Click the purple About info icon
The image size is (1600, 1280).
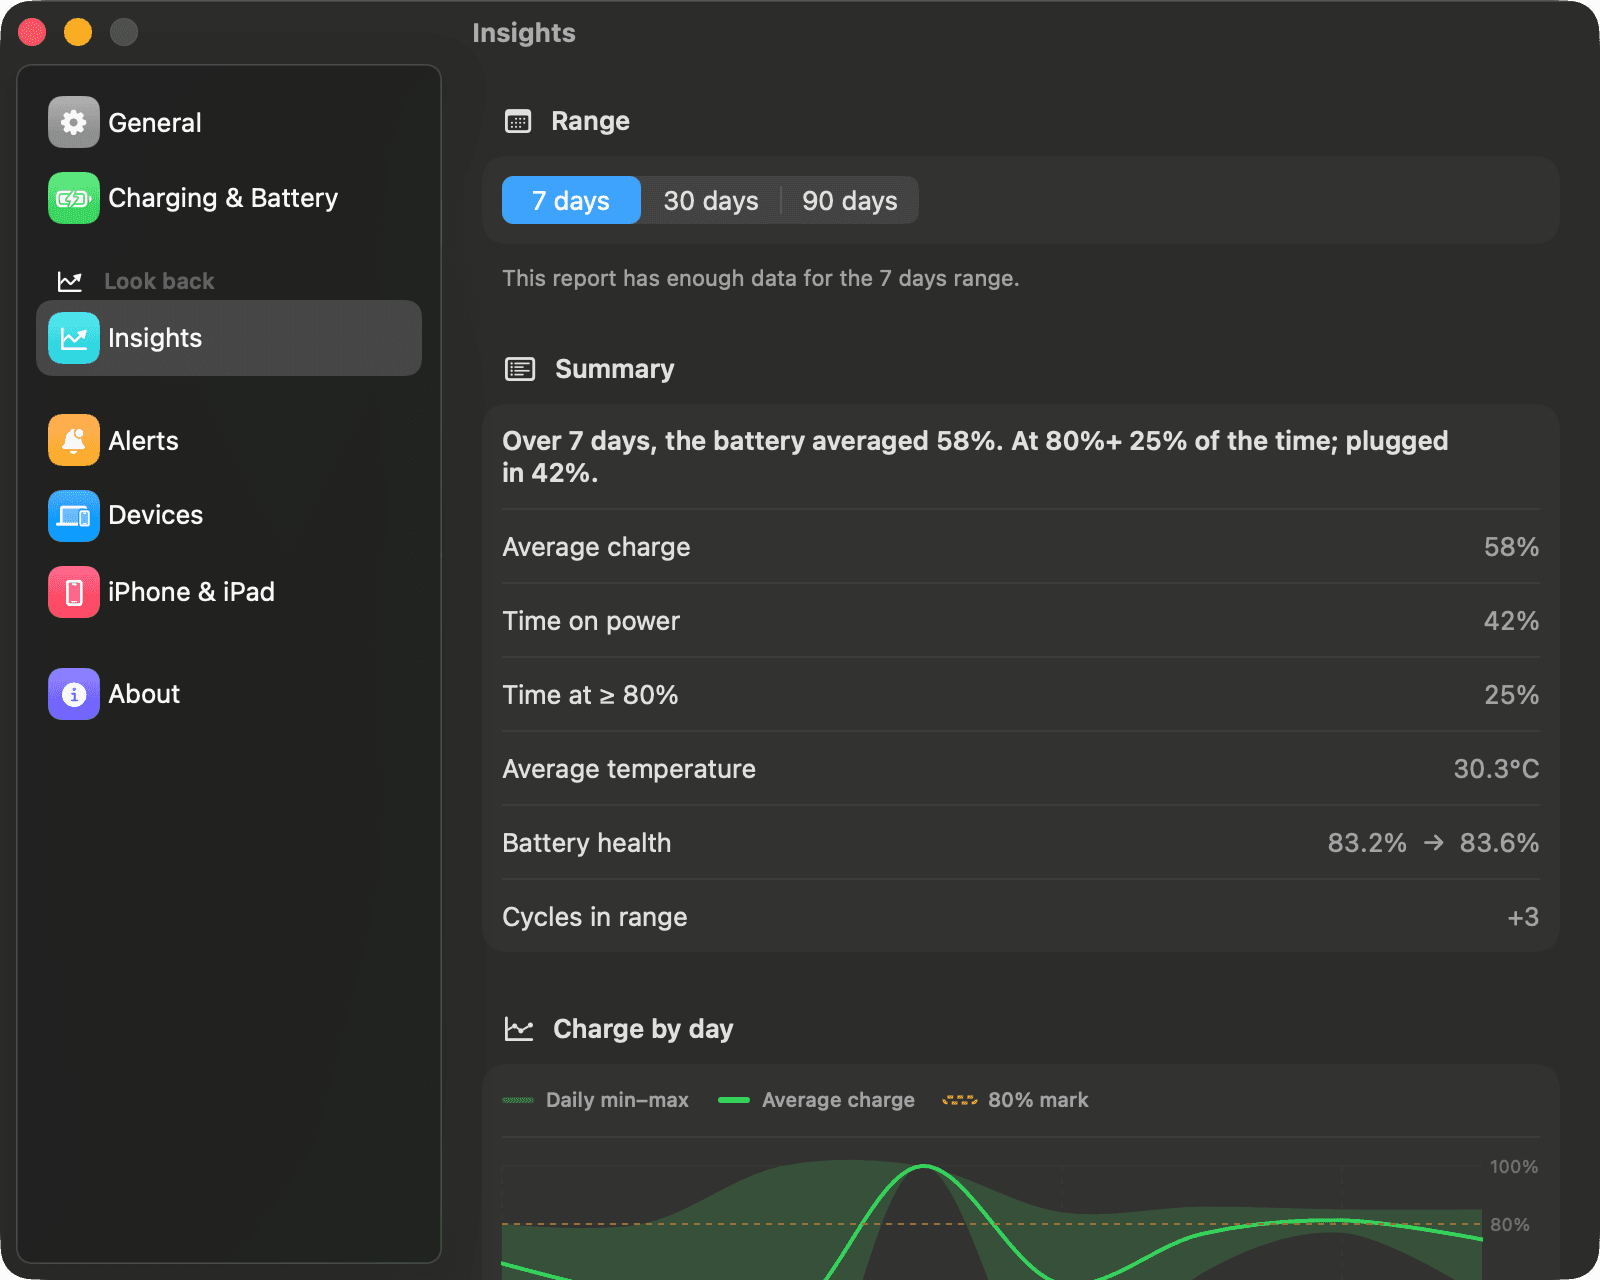tap(74, 694)
